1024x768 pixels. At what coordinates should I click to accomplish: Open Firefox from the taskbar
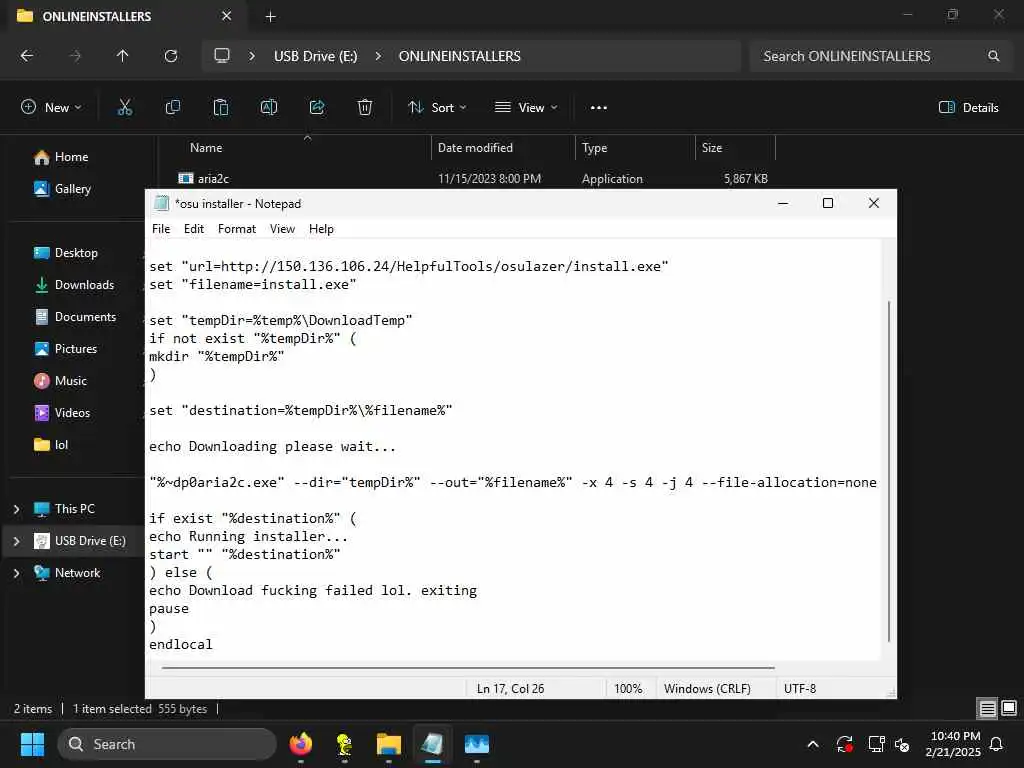pyautogui.click(x=300, y=744)
